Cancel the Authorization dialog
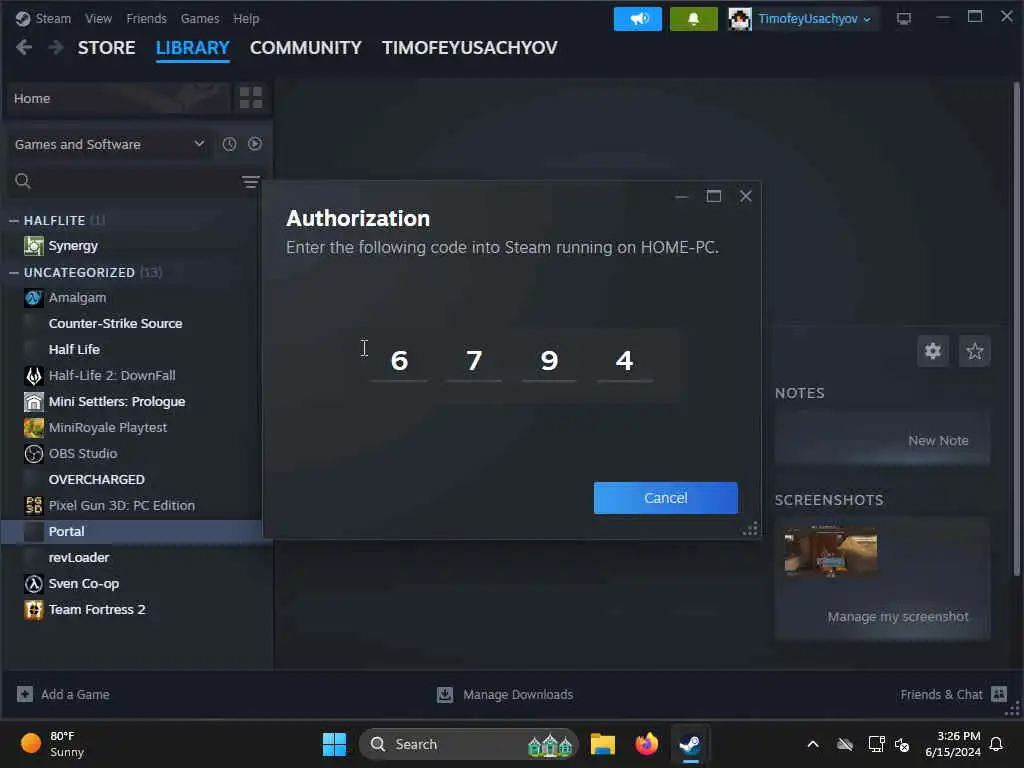This screenshot has height=768, width=1024. 665,498
